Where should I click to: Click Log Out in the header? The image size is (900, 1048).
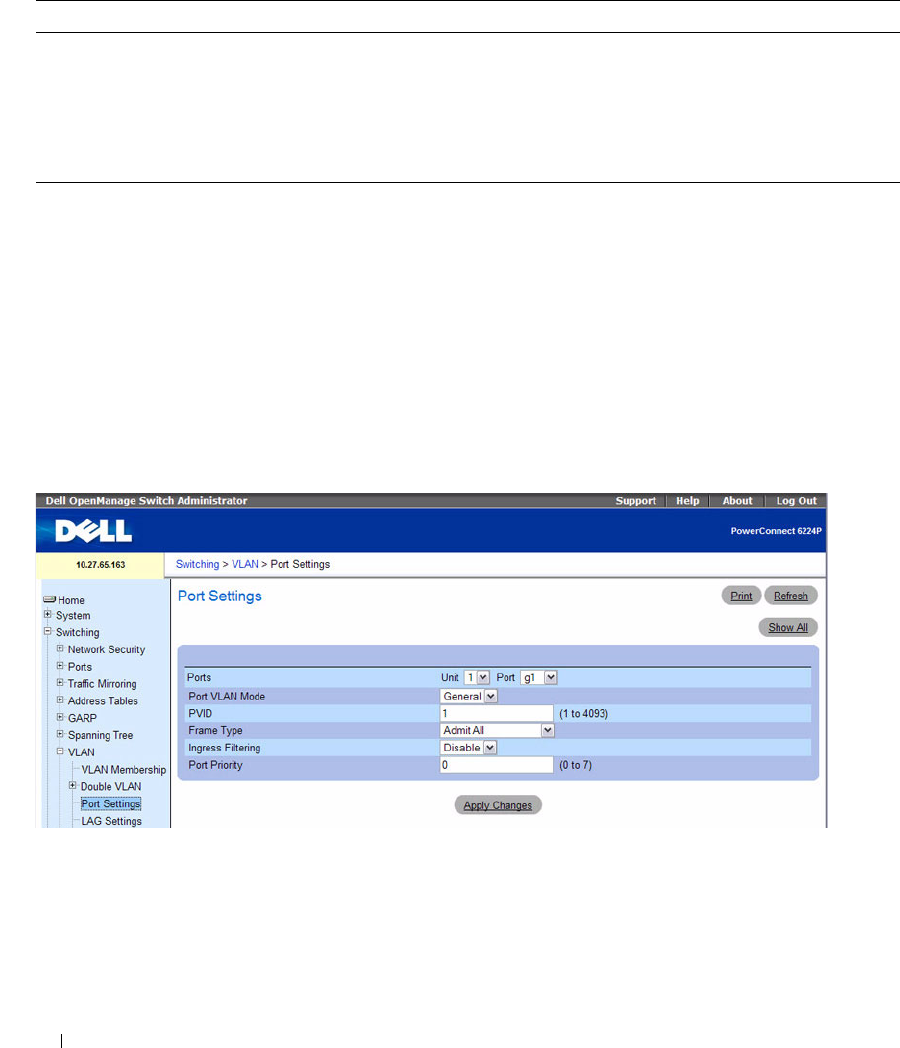796,501
